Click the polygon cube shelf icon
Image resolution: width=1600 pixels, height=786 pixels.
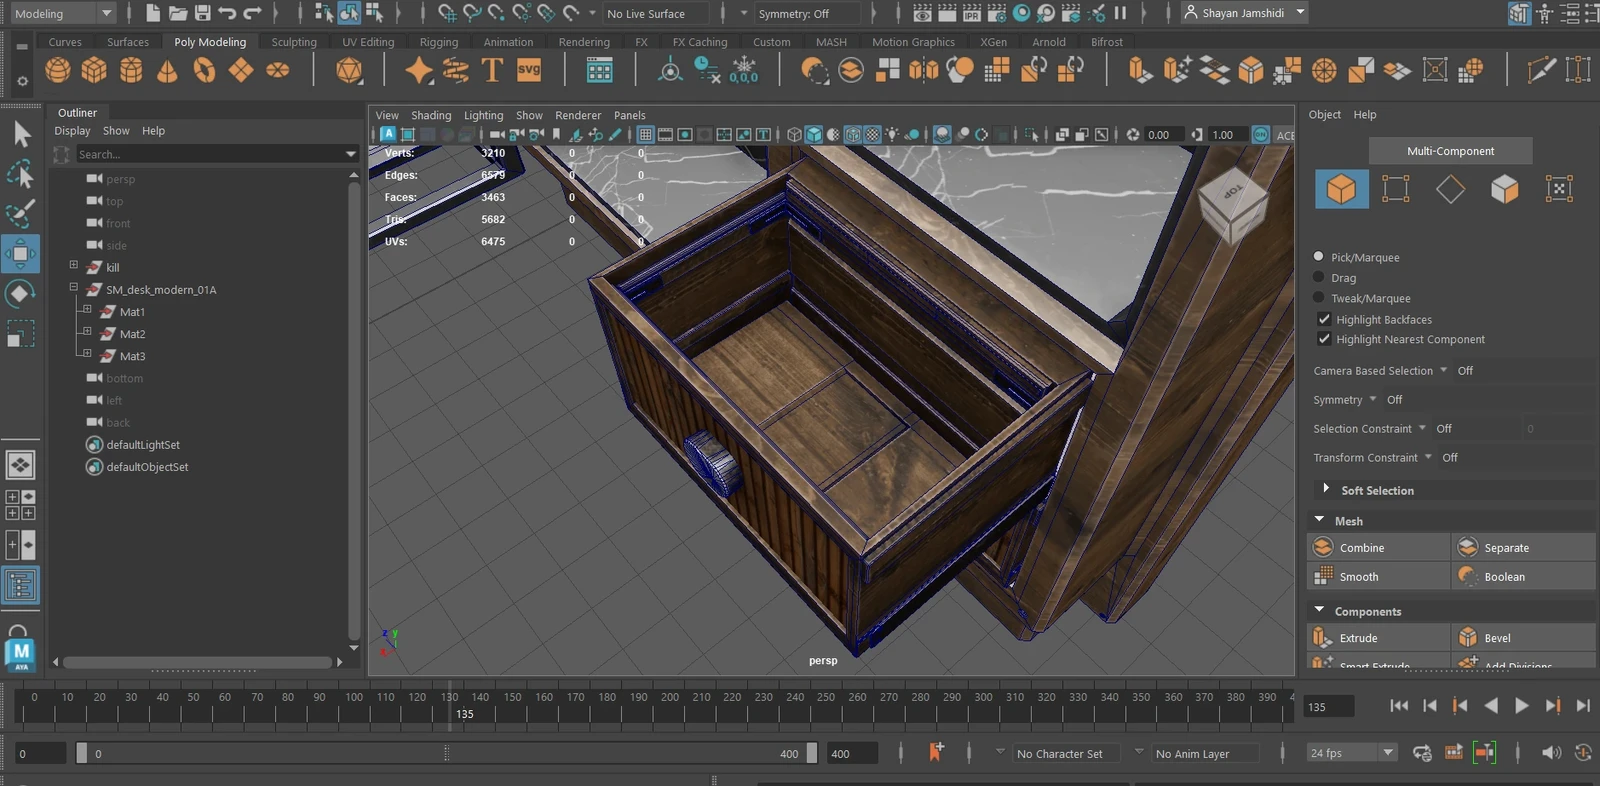point(94,70)
